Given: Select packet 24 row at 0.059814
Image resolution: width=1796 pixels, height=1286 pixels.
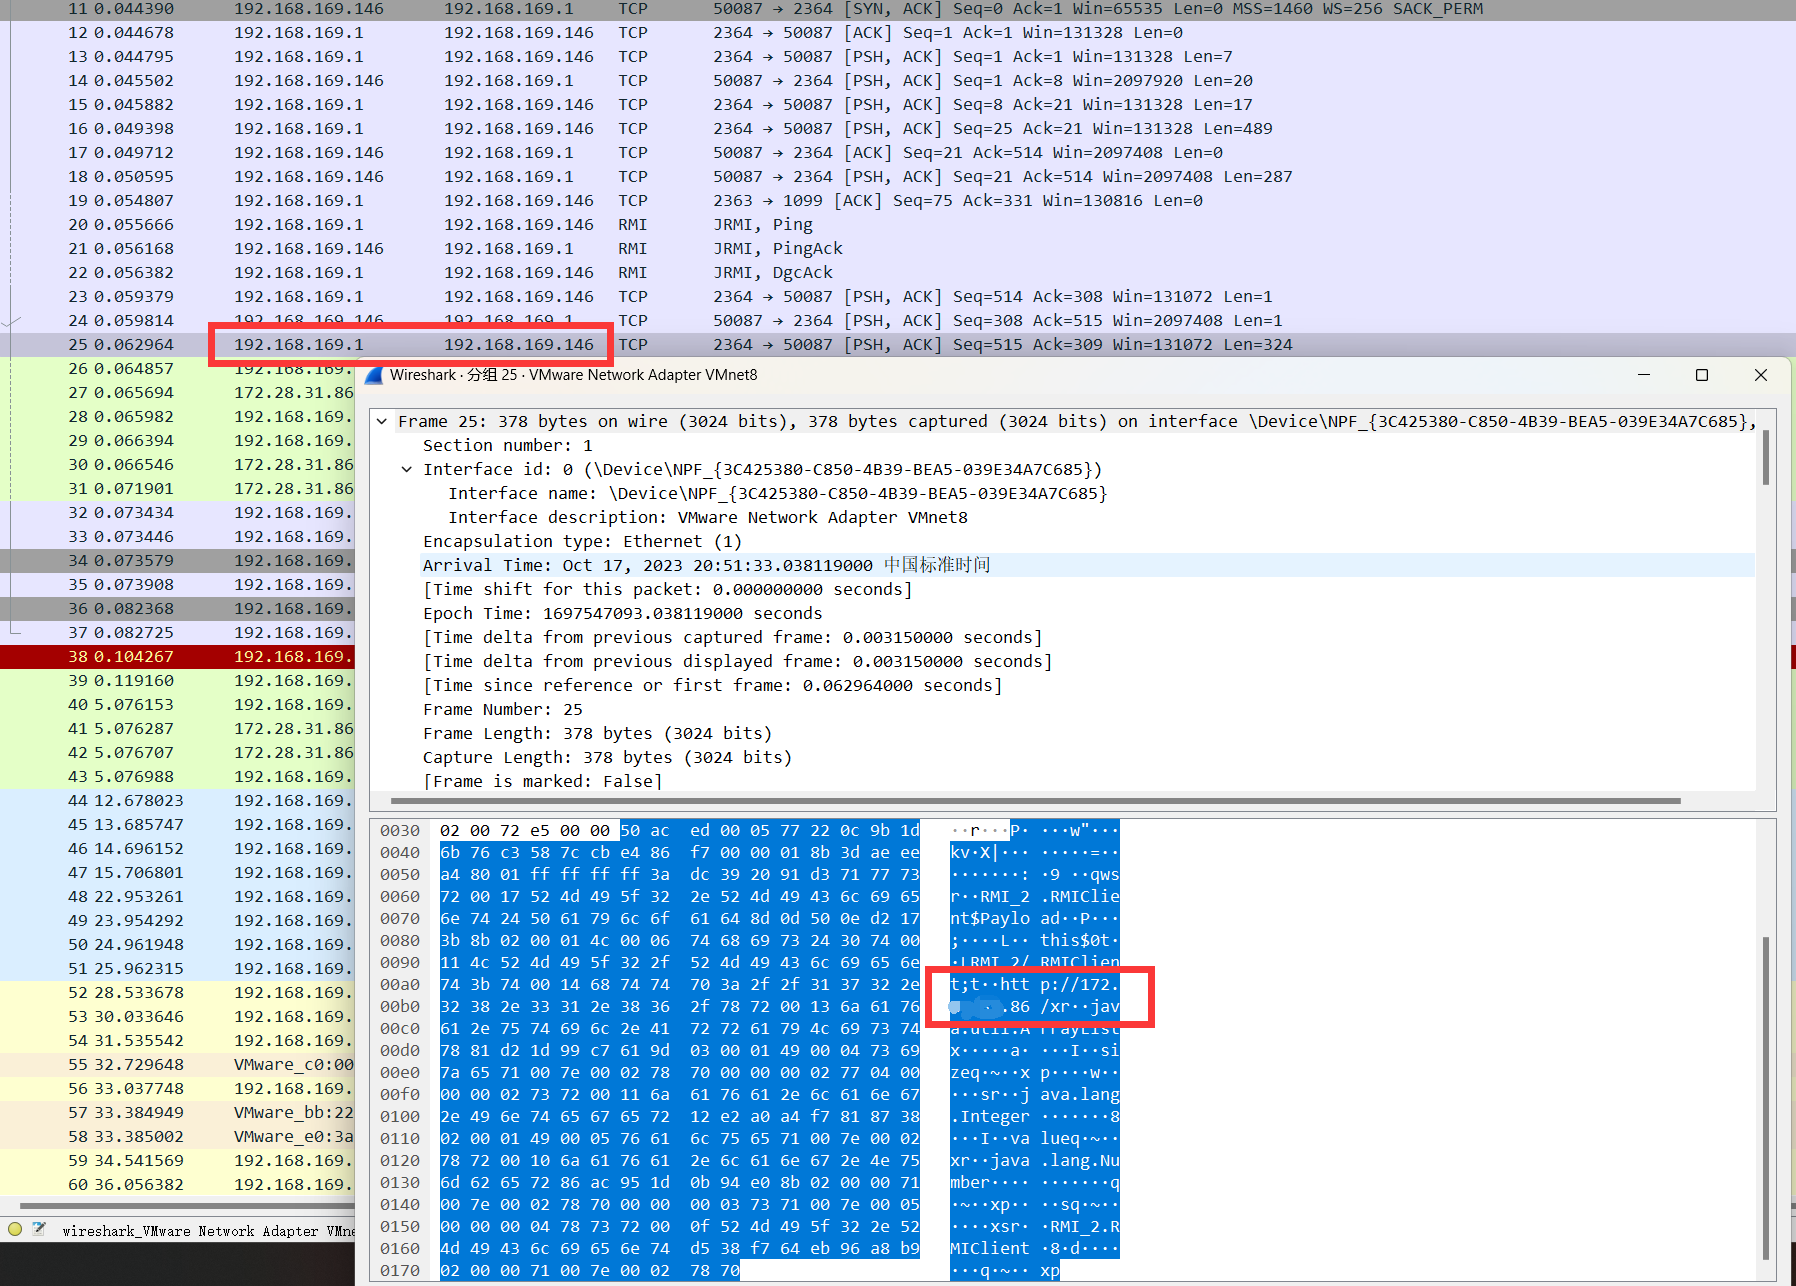Looking at the screenshot, I should coord(898,321).
